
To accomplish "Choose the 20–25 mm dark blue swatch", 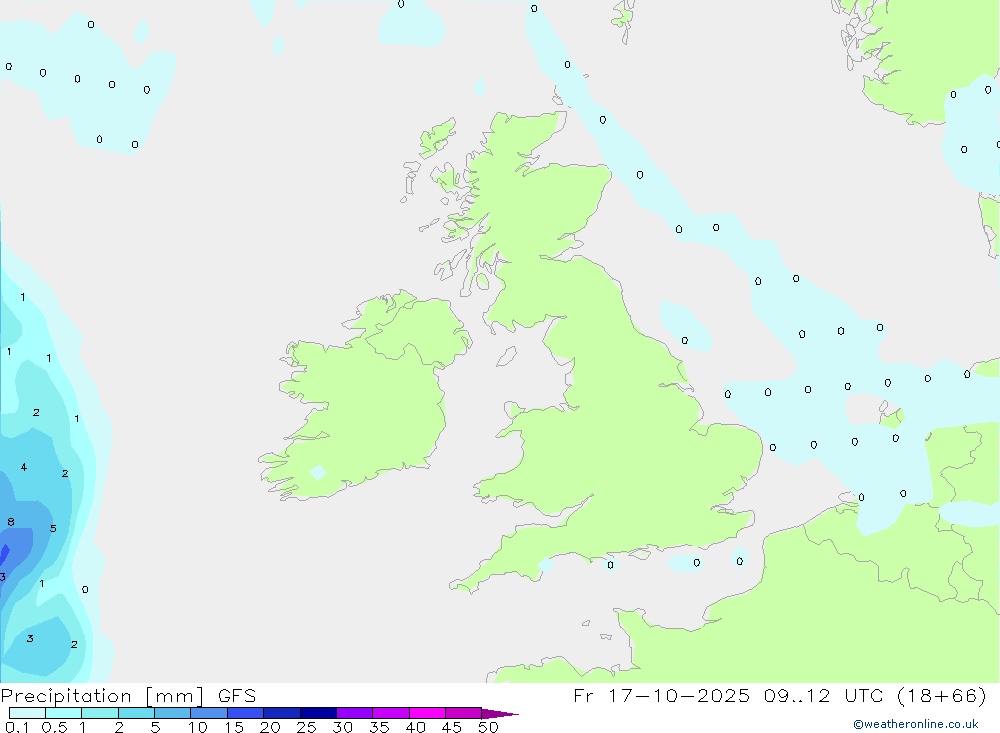I will point(281,713).
